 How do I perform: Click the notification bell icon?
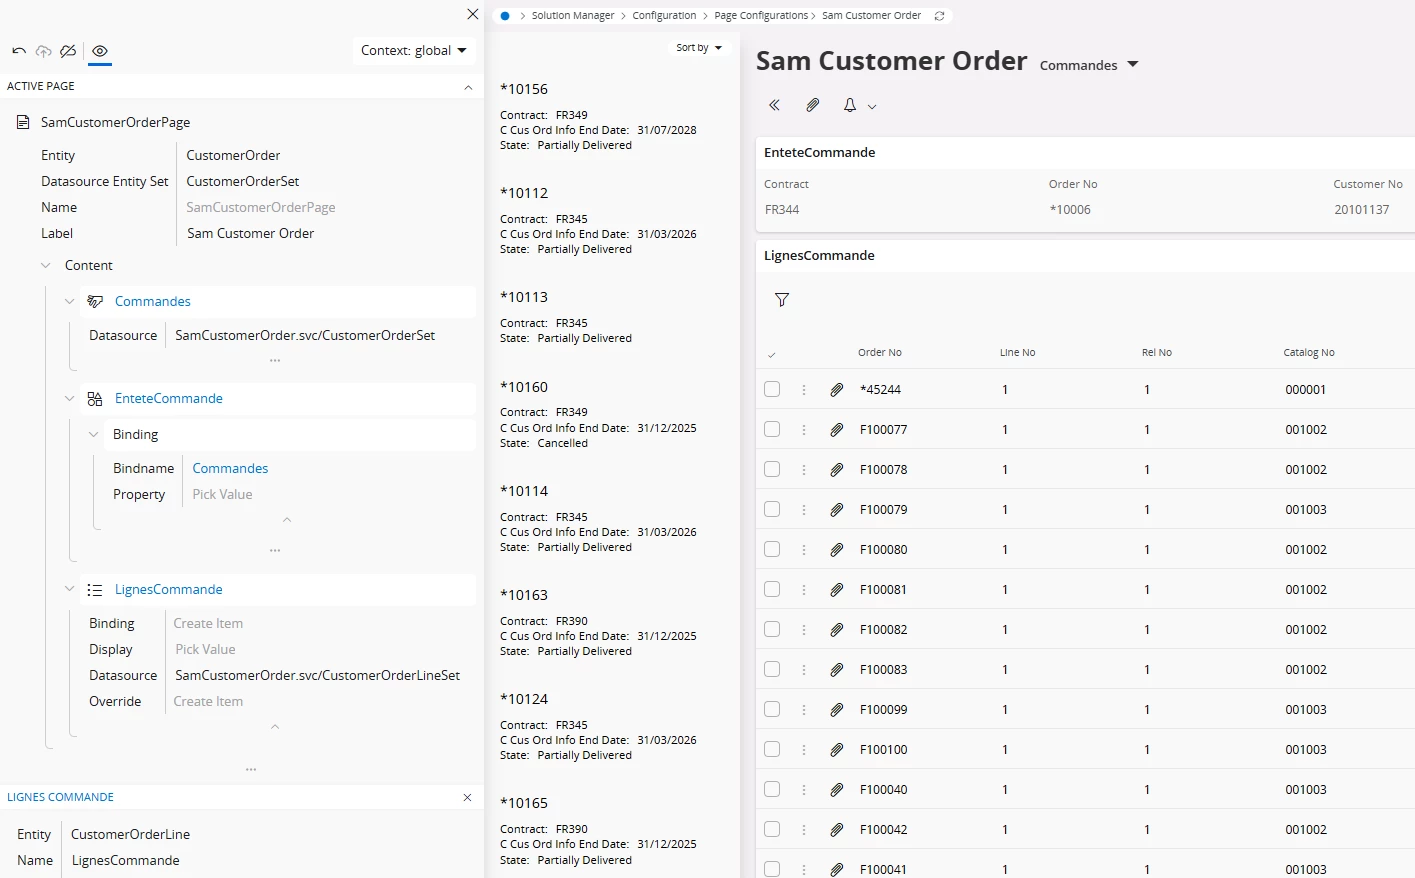click(850, 105)
